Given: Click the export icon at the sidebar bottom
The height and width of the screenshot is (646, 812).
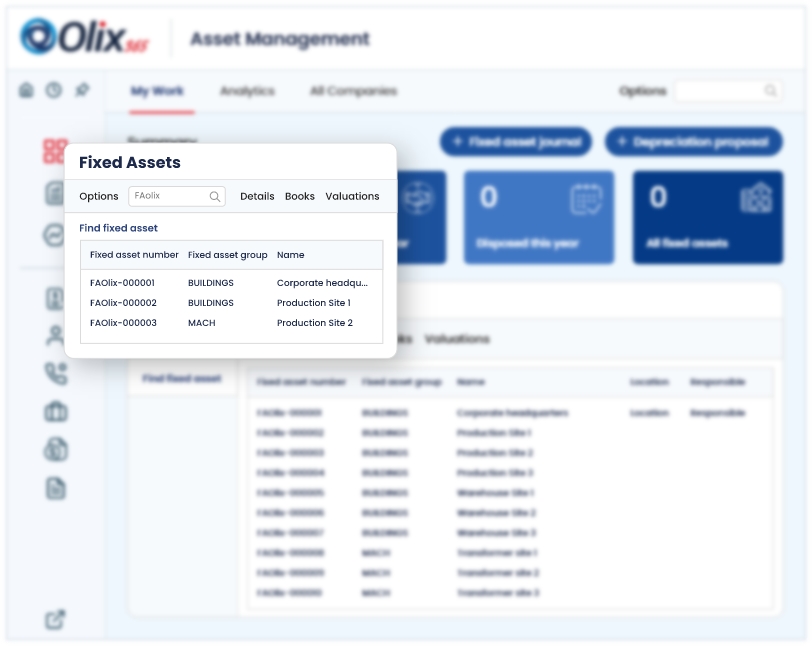Looking at the screenshot, I should [55, 620].
